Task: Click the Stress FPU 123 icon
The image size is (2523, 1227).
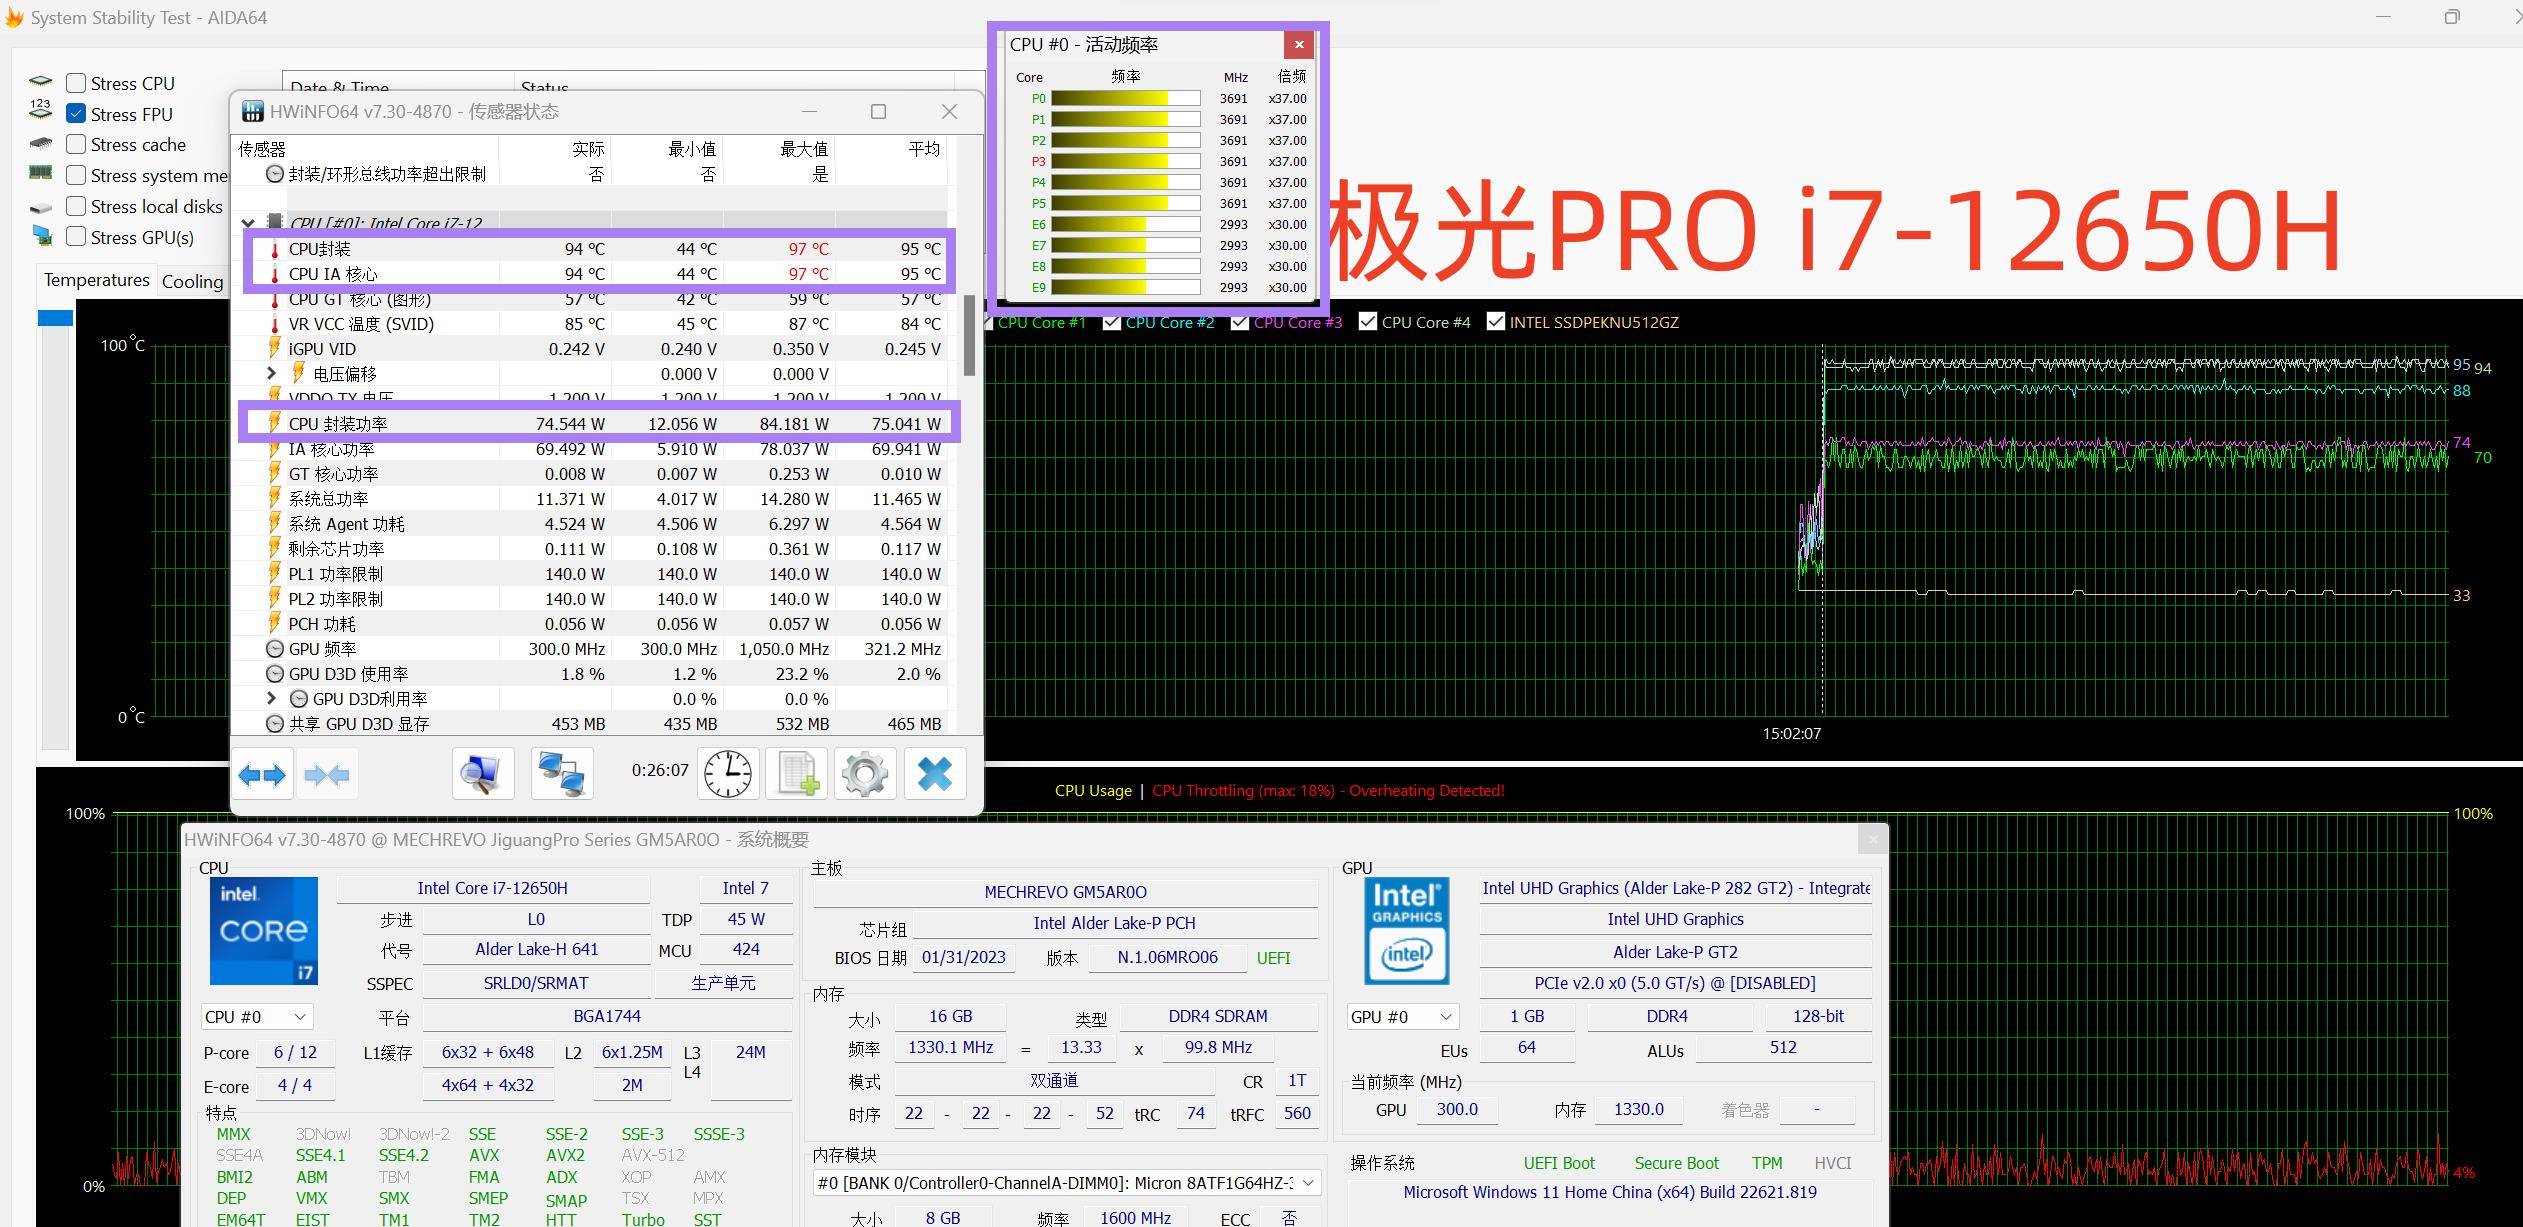Action: 40,109
